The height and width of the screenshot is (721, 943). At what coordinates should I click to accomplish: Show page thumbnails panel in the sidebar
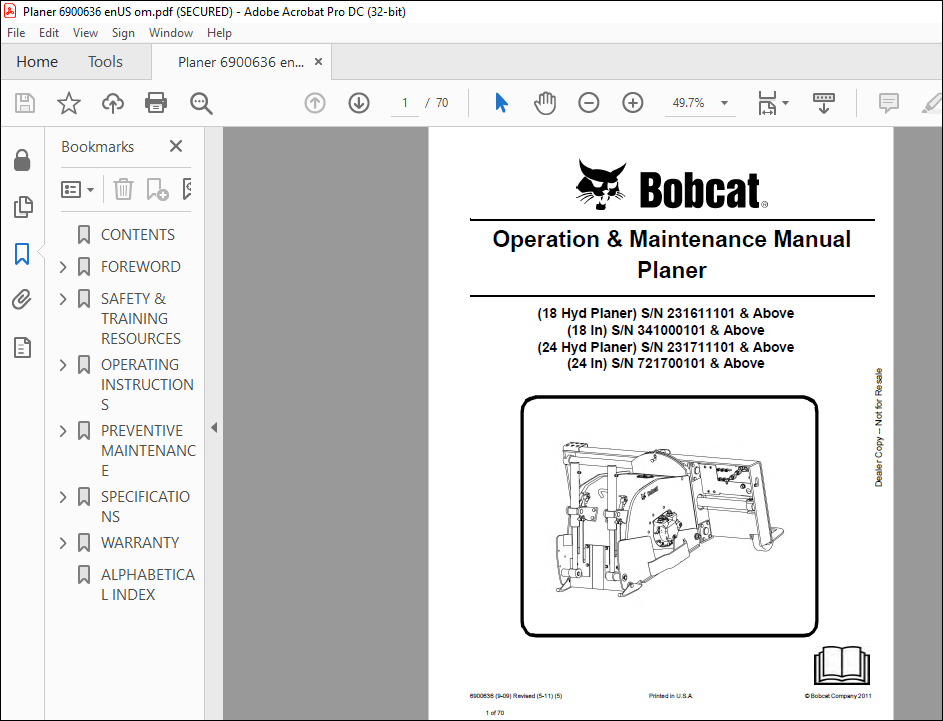(22, 207)
